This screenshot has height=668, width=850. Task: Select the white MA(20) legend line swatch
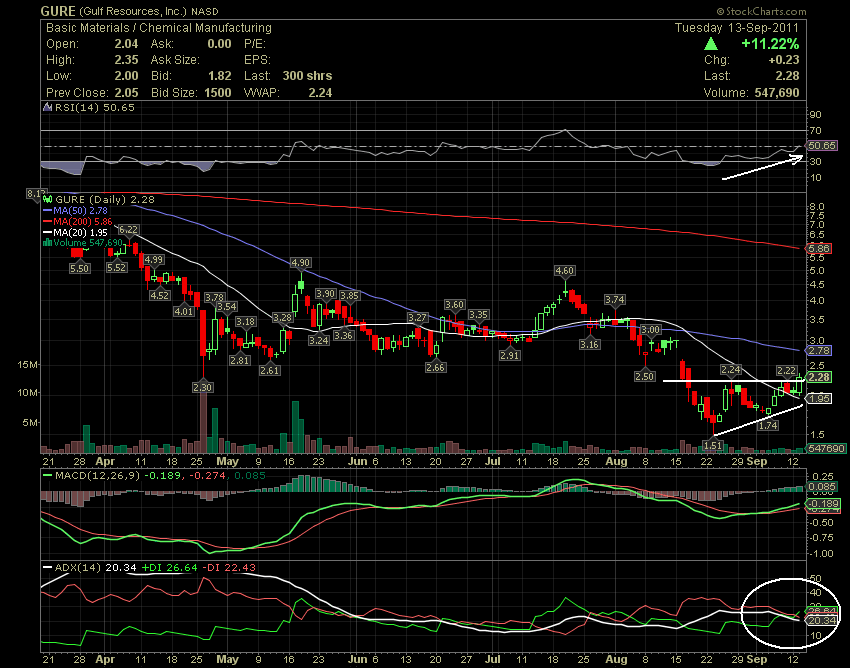point(47,232)
